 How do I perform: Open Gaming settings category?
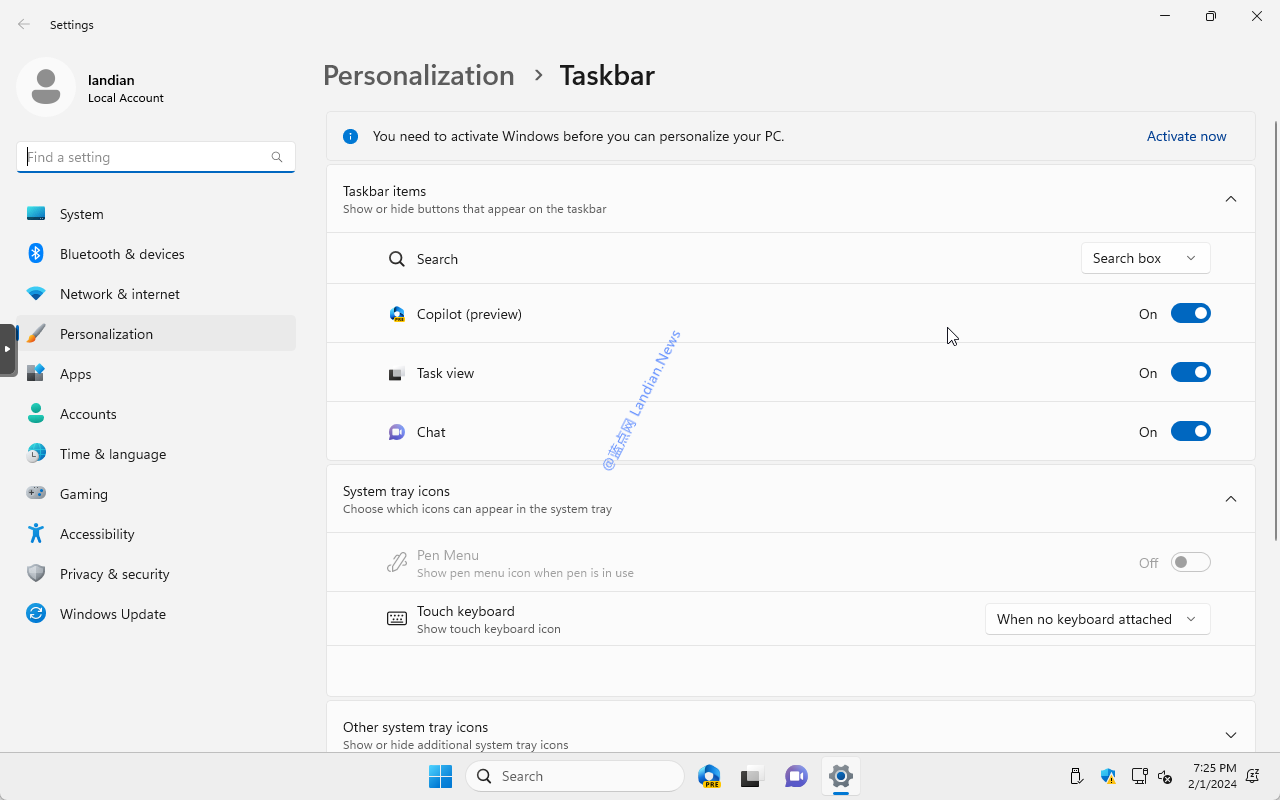156,494
